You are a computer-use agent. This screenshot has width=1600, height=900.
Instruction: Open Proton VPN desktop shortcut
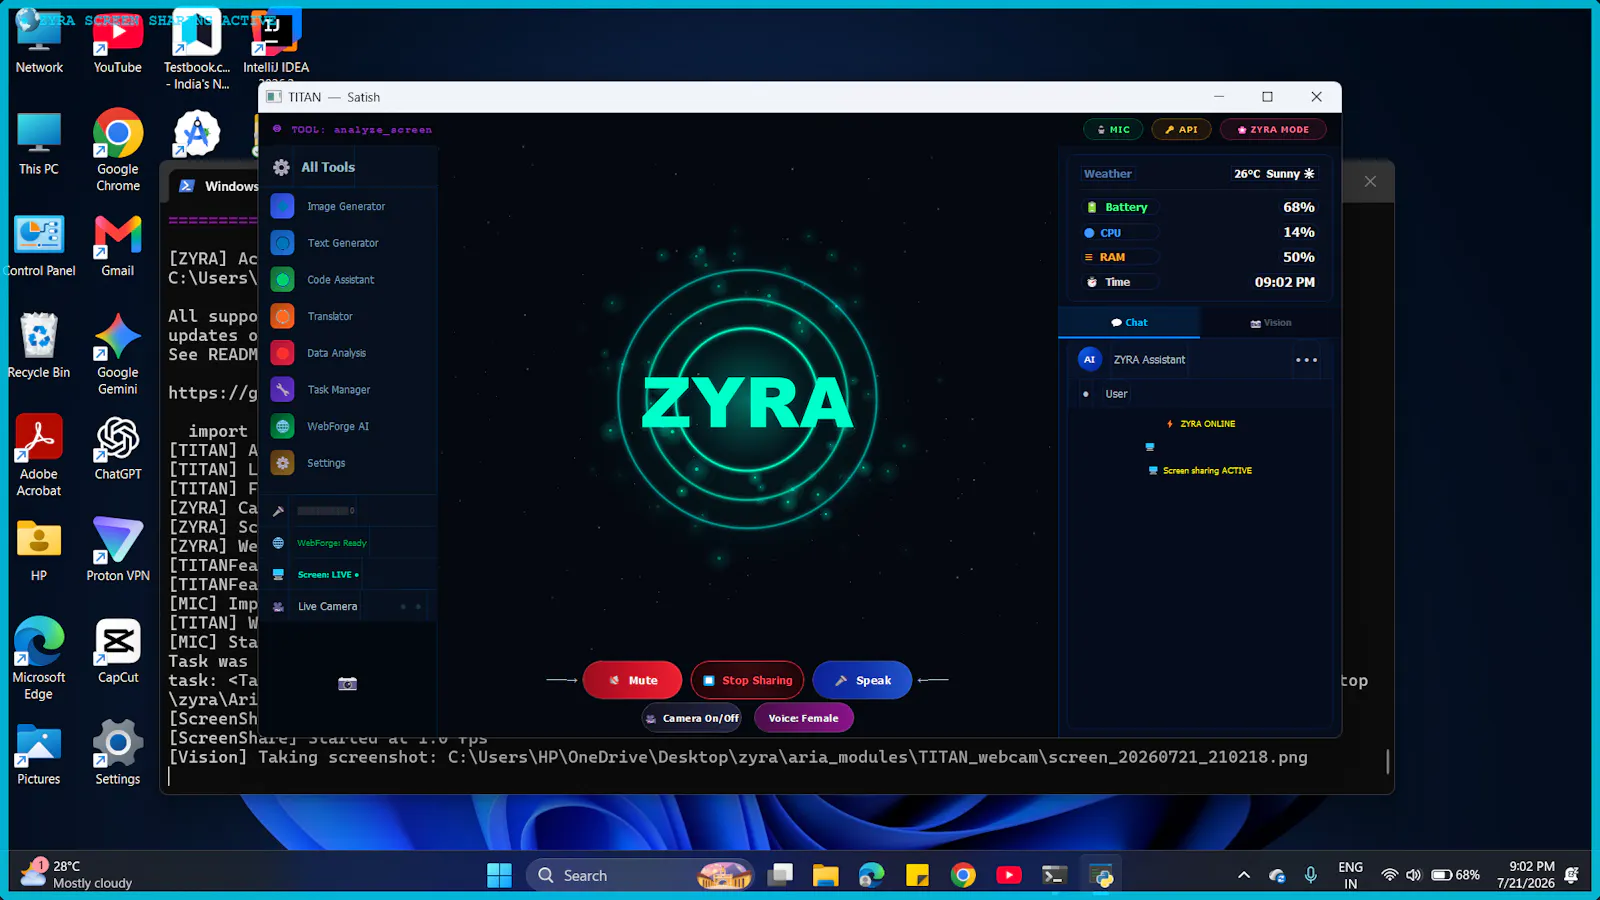(x=118, y=550)
